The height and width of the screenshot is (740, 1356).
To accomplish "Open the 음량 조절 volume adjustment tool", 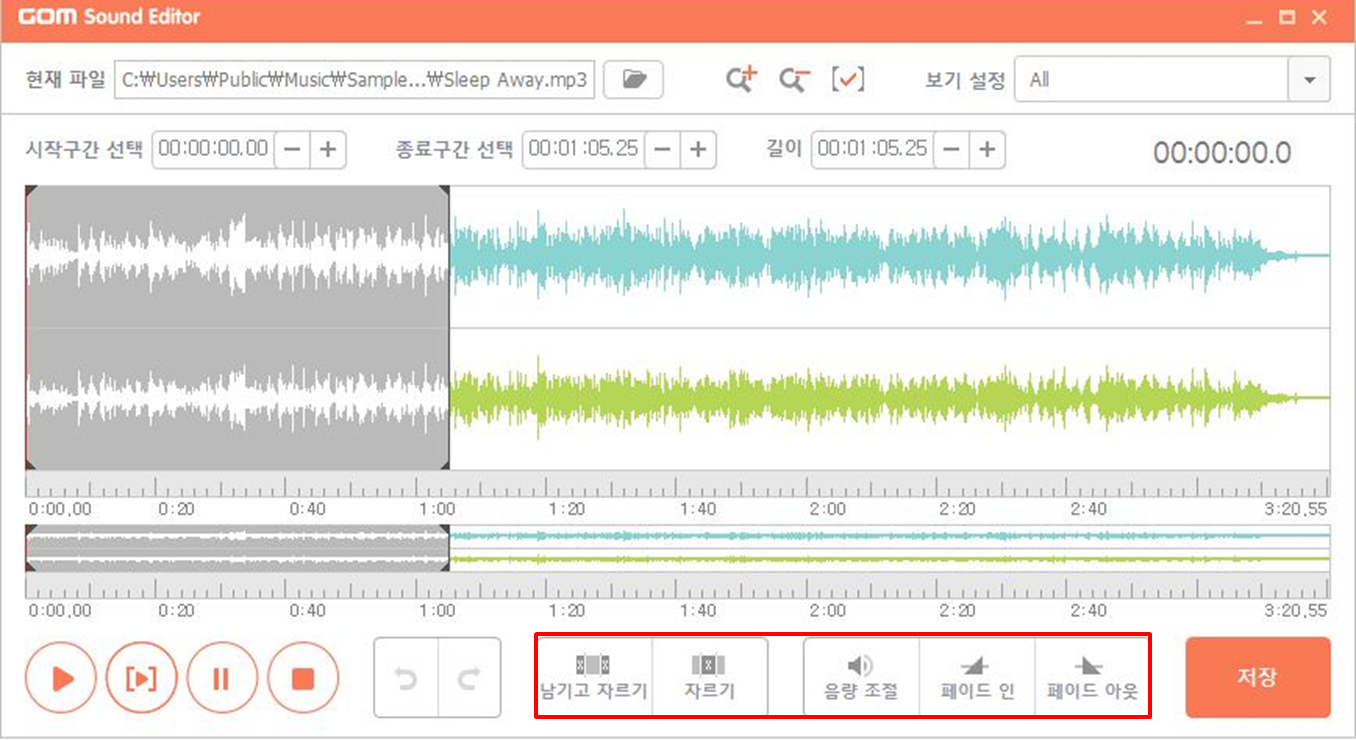I will point(860,676).
